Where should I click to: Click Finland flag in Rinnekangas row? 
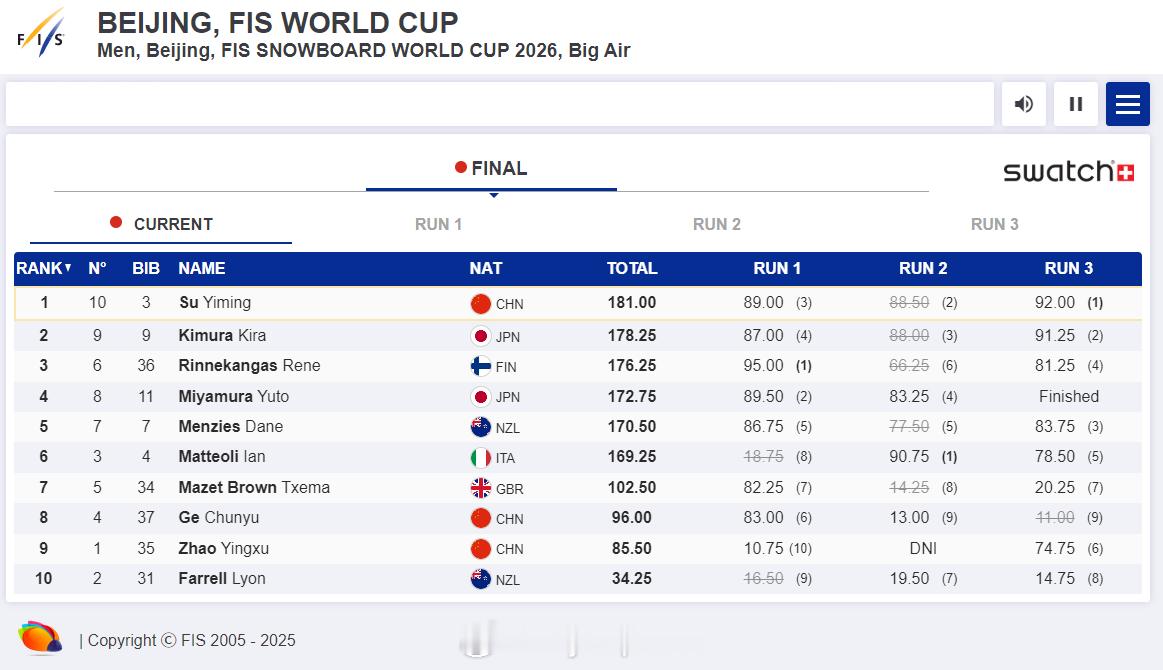[481, 366]
